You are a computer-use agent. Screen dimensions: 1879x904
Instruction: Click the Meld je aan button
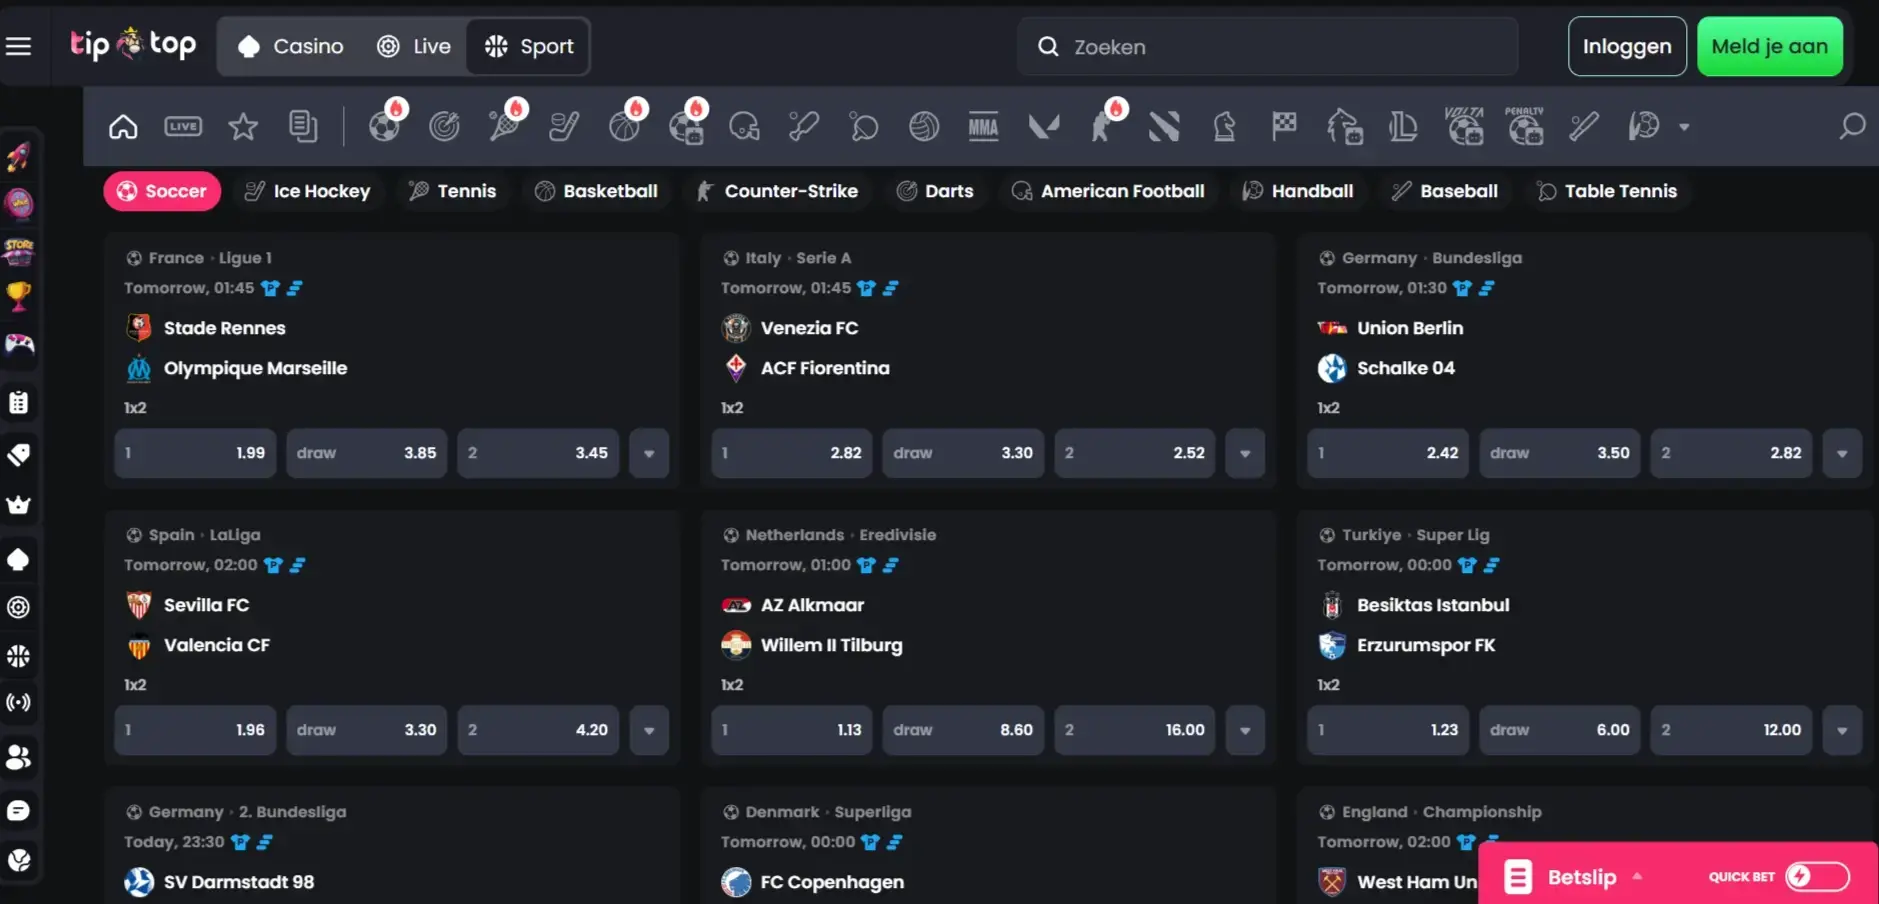click(x=1770, y=46)
